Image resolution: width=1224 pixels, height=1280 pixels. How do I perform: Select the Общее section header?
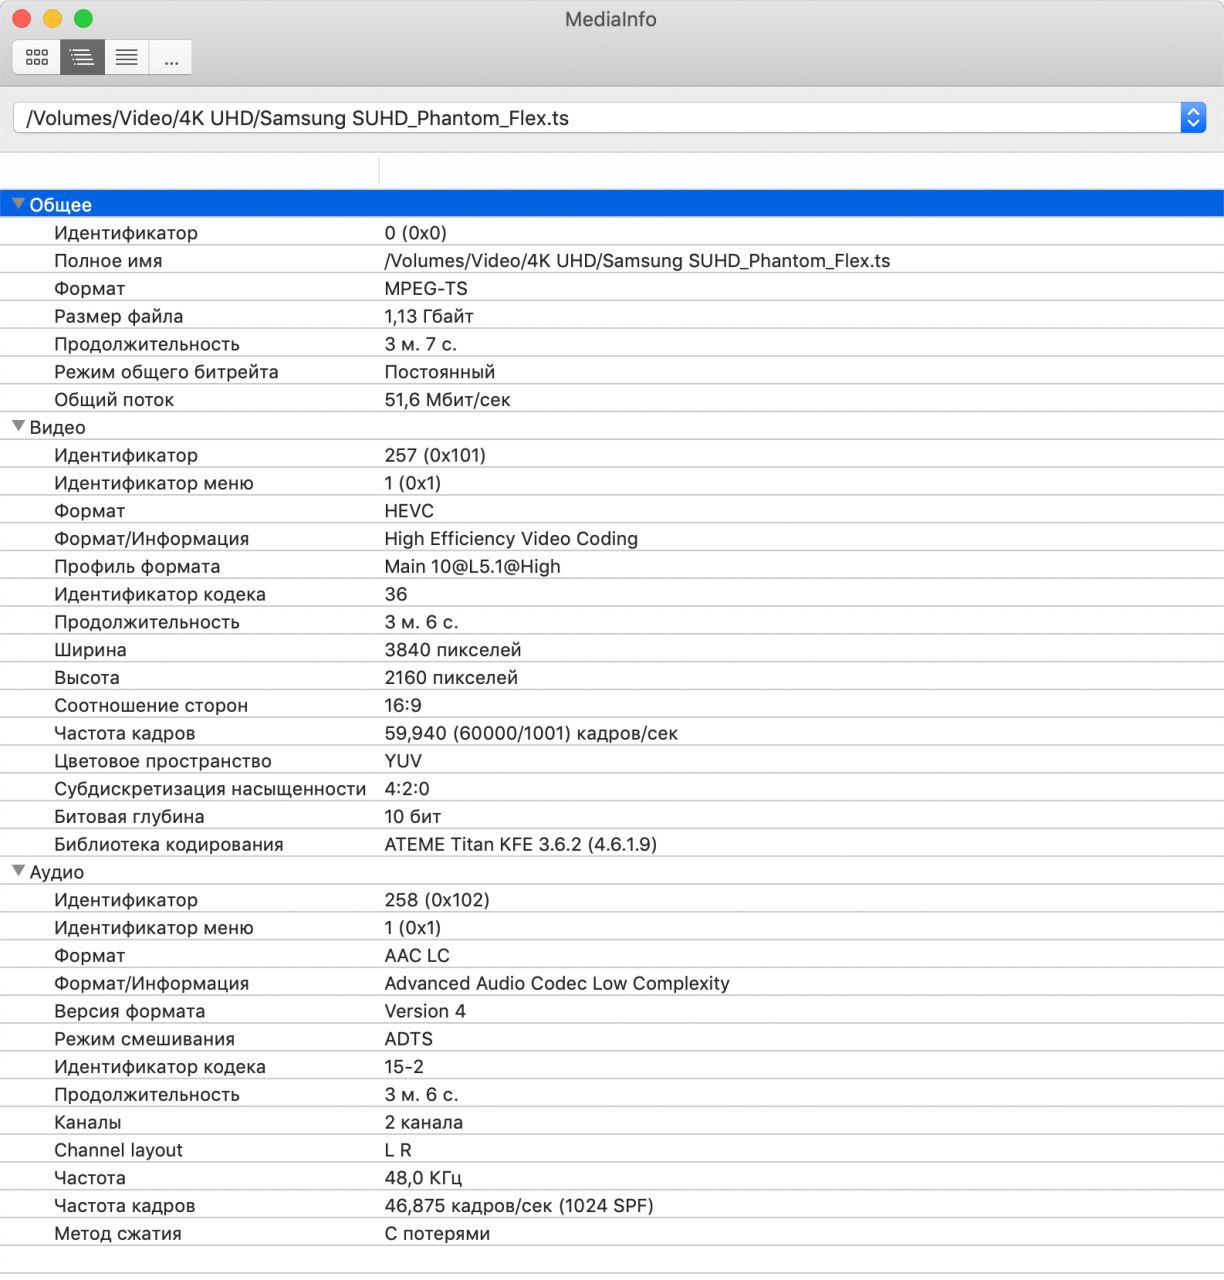(x=612, y=204)
